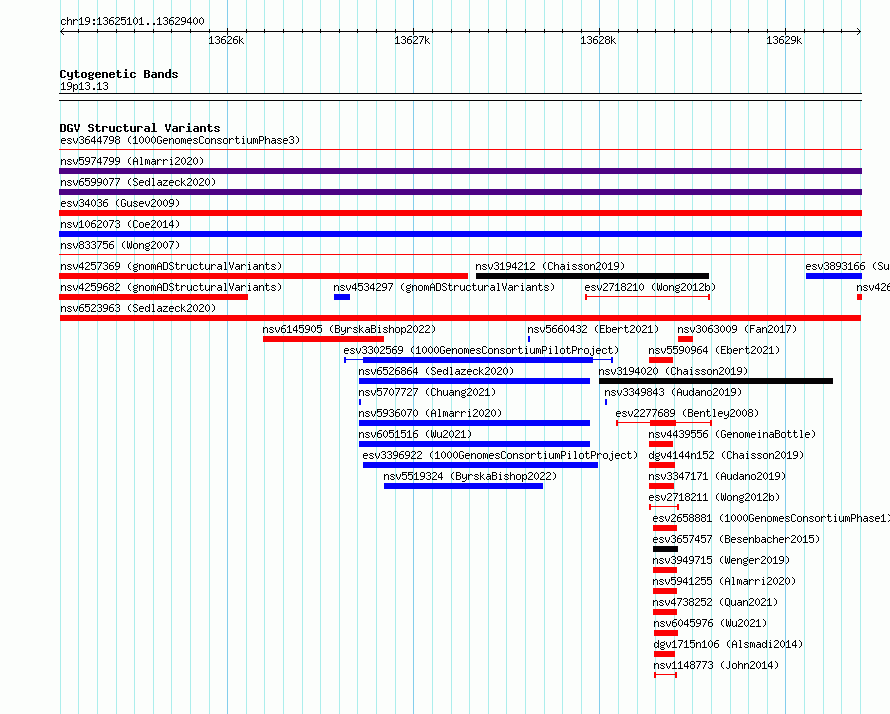
Task: Select the nsv1062073 (Coe2014) blue bar
Action: pyautogui.click(x=460, y=234)
